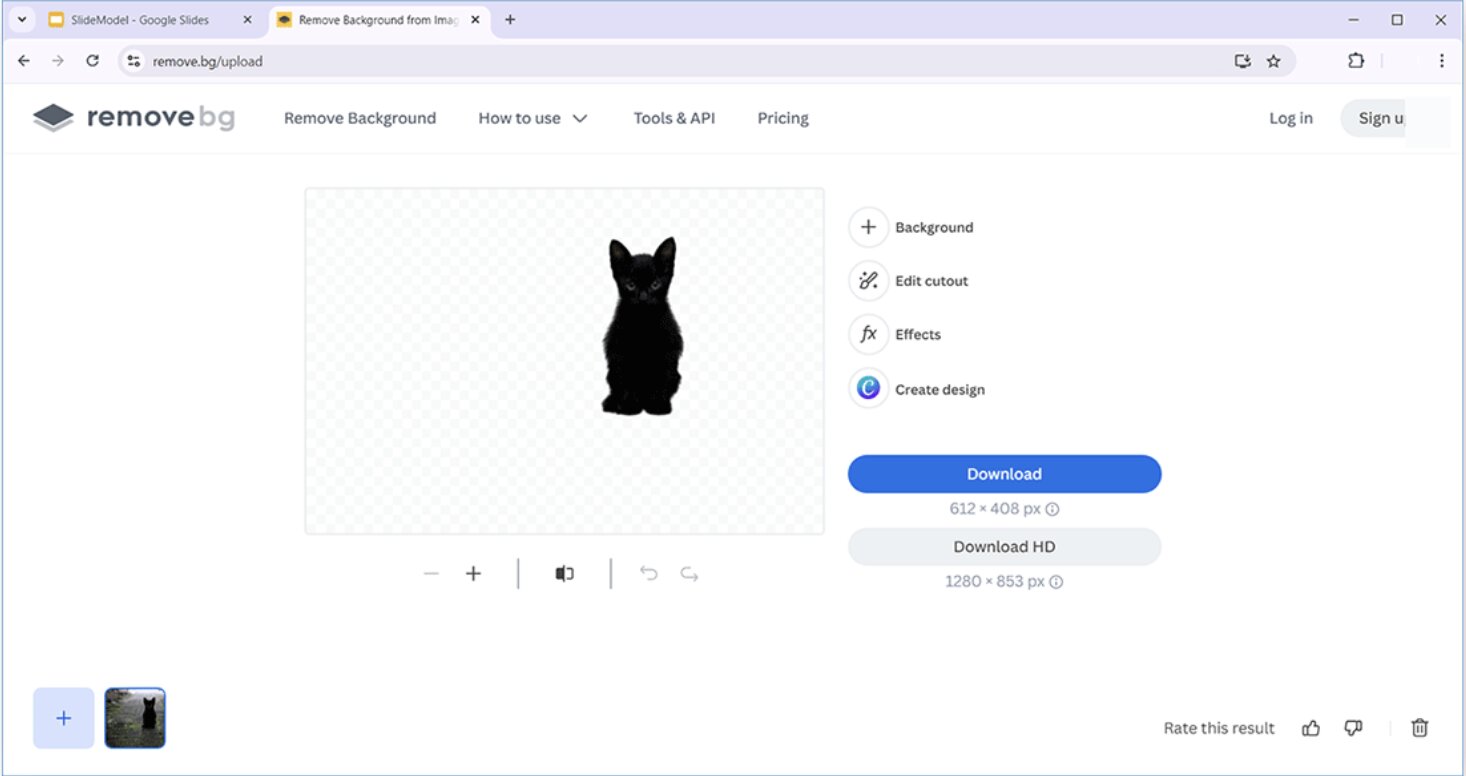The height and width of the screenshot is (776, 1466).
Task: Open Tools & API in the navigation
Action: [674, 118]
